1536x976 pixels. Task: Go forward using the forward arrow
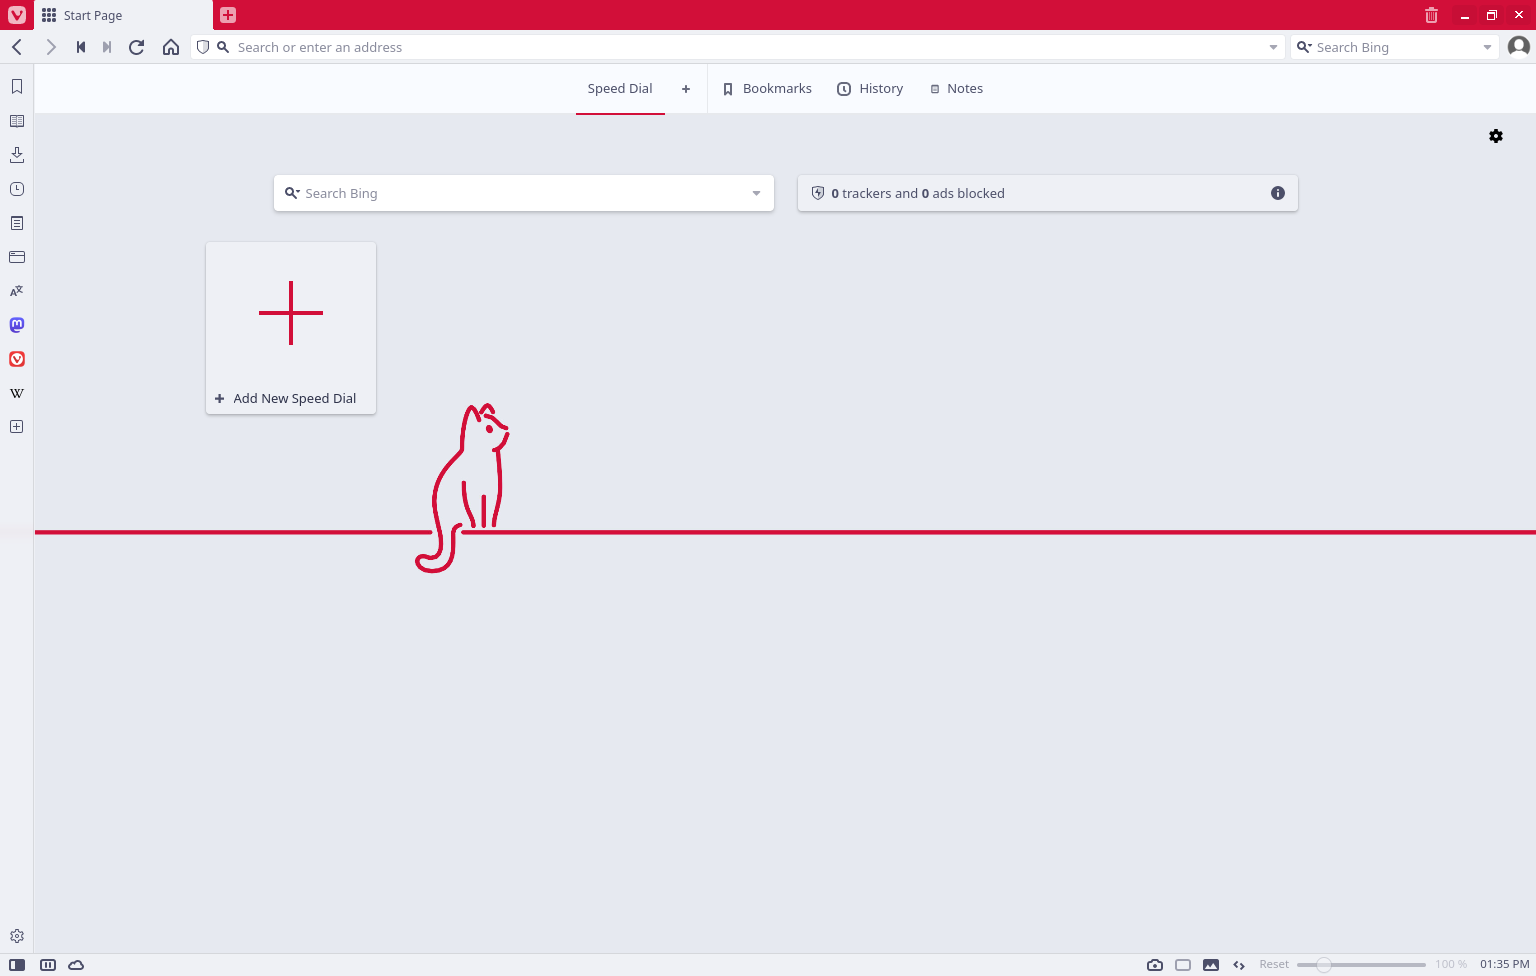(x=51, y=47)
